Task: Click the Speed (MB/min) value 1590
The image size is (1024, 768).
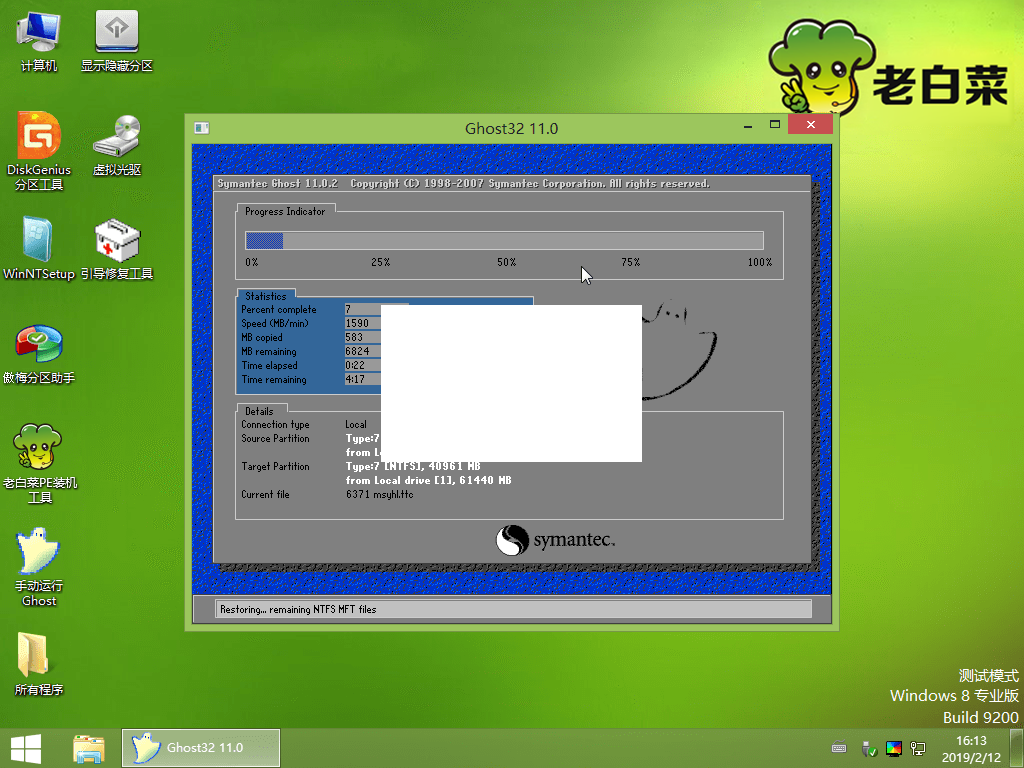Action: pos(357,323)
